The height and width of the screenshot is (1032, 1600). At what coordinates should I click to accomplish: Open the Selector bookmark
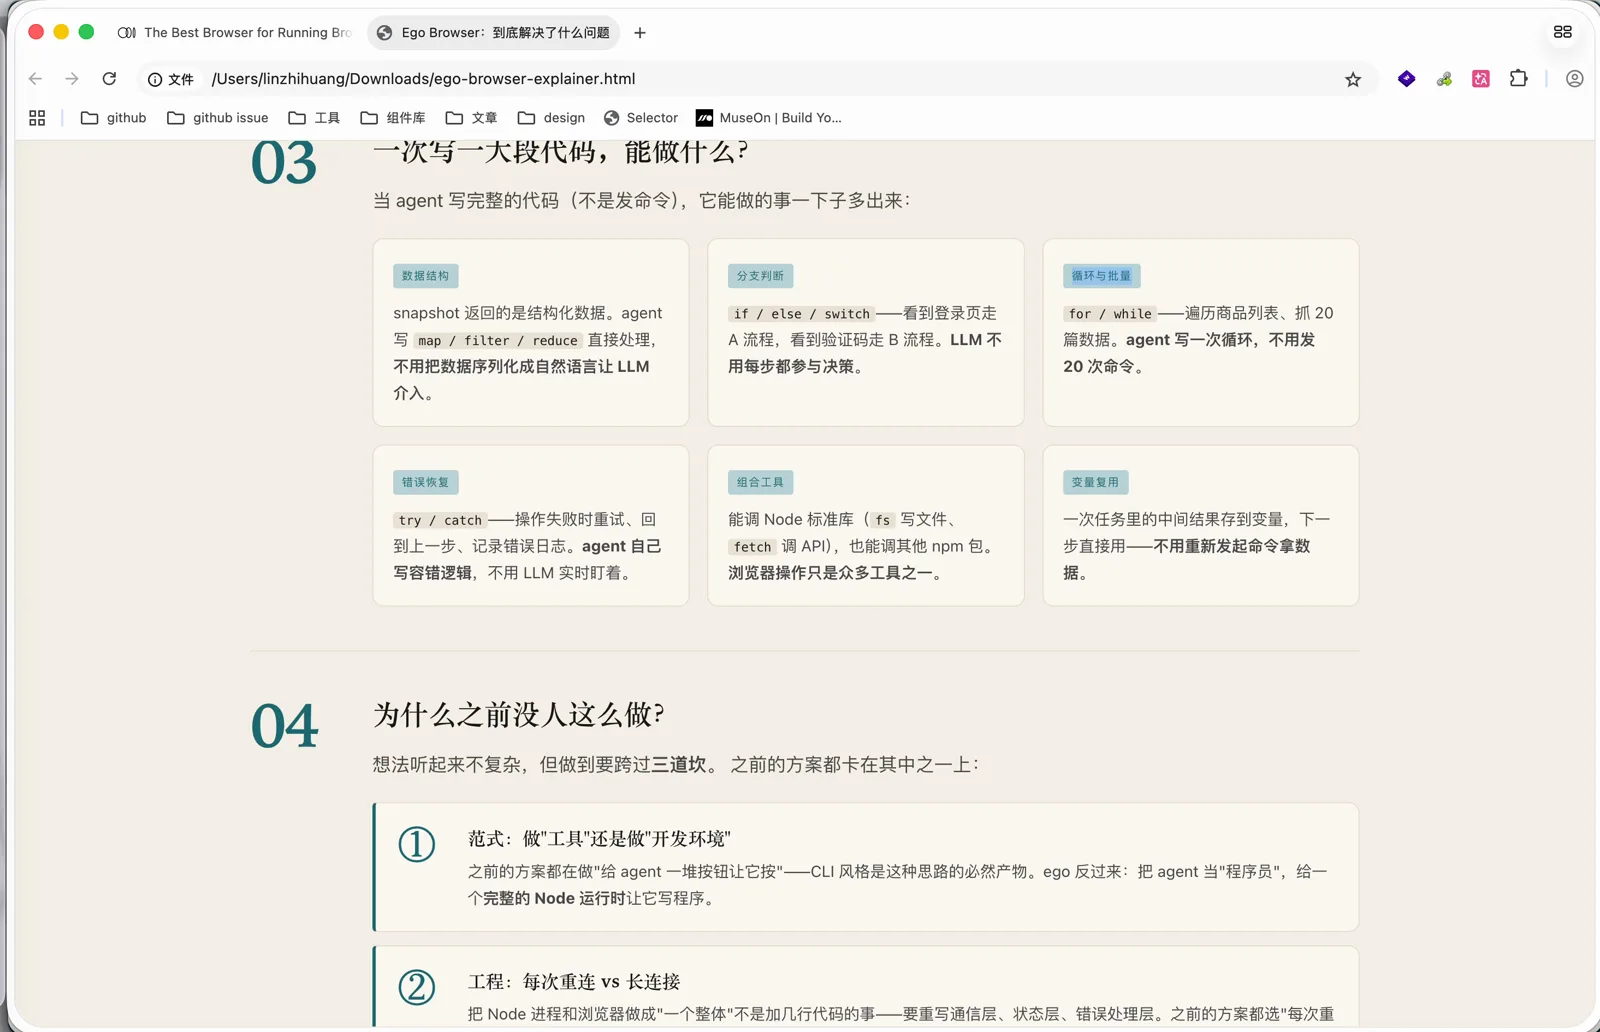point(641,118)
